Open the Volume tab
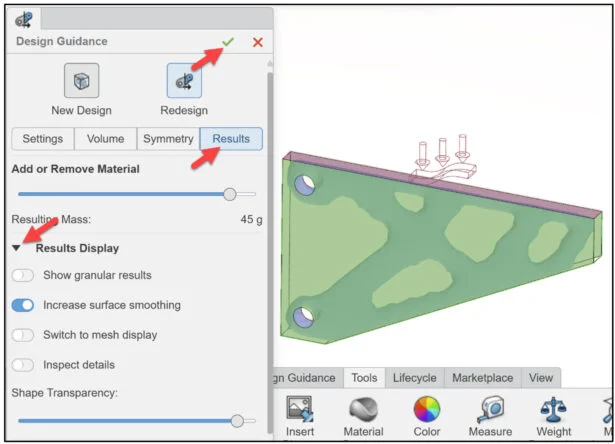This screenshot has width=615, height=444. pos(106,139)
